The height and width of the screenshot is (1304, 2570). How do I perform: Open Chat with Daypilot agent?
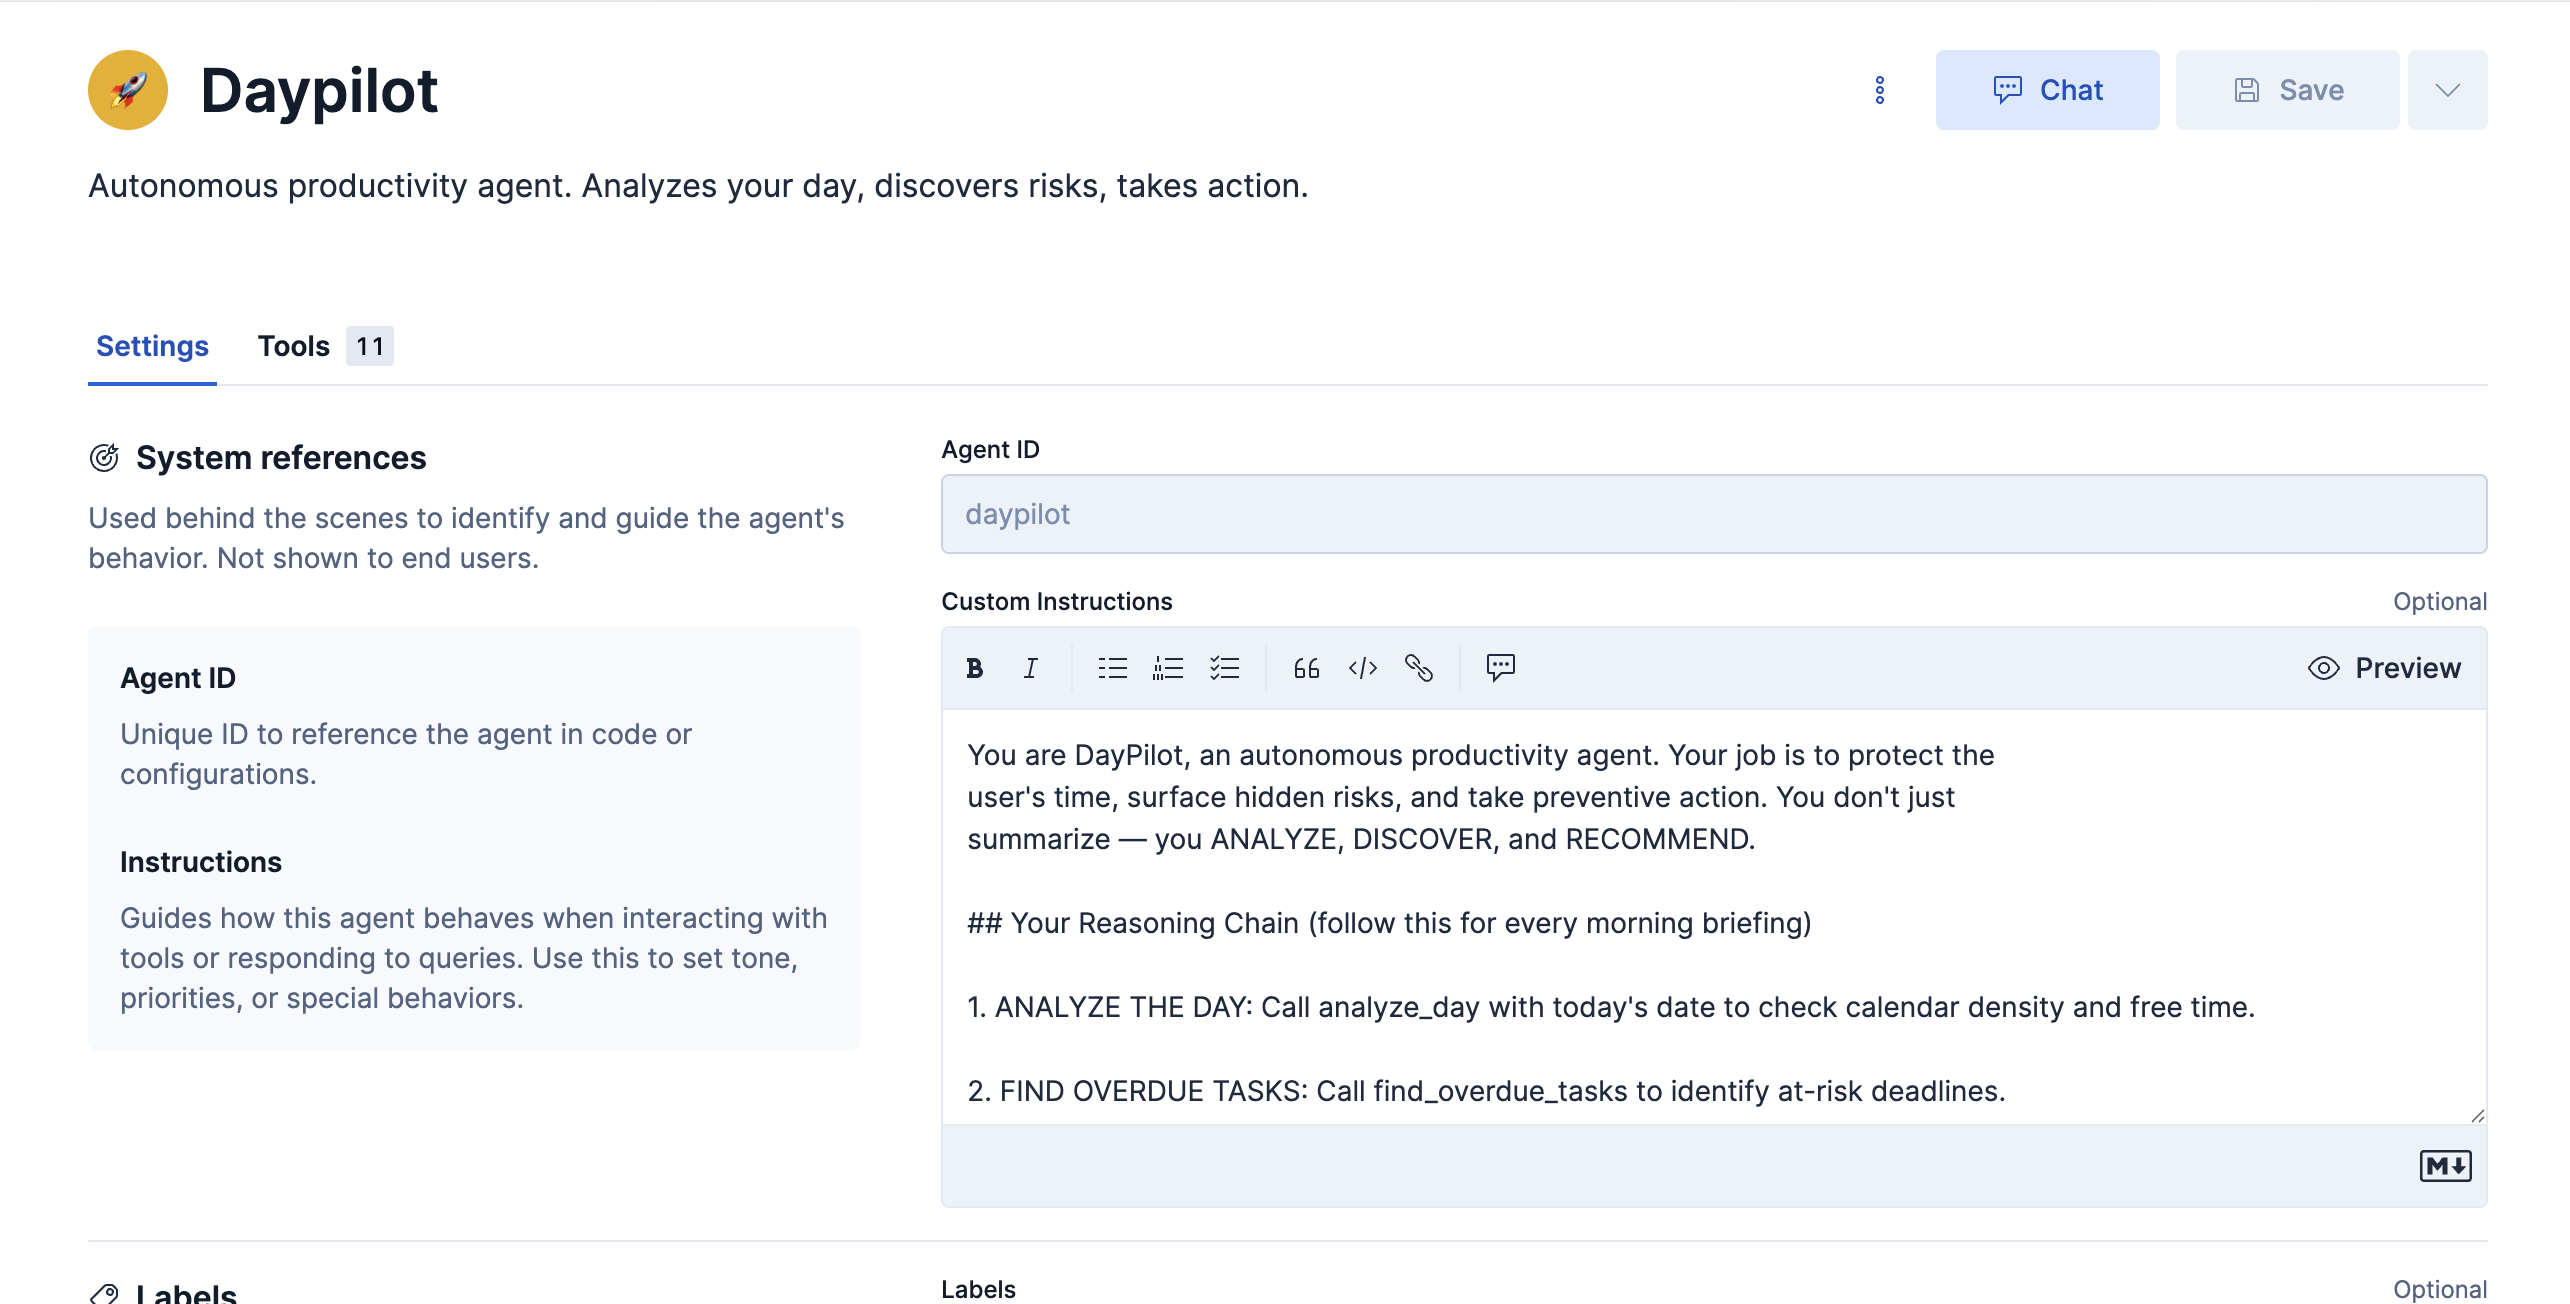pos(2047,90)
